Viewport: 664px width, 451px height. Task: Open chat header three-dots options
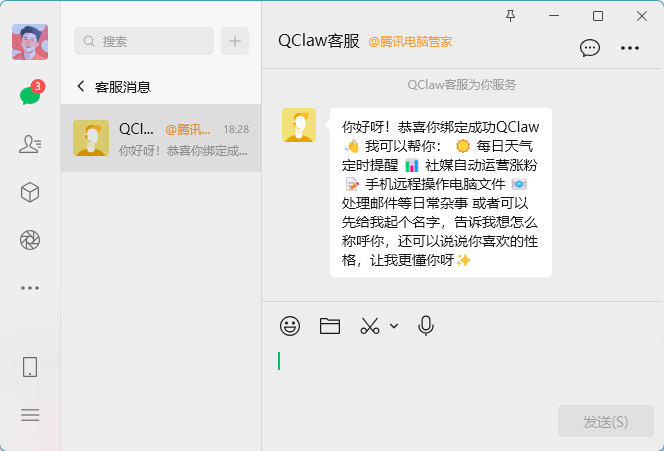point(630,48)
